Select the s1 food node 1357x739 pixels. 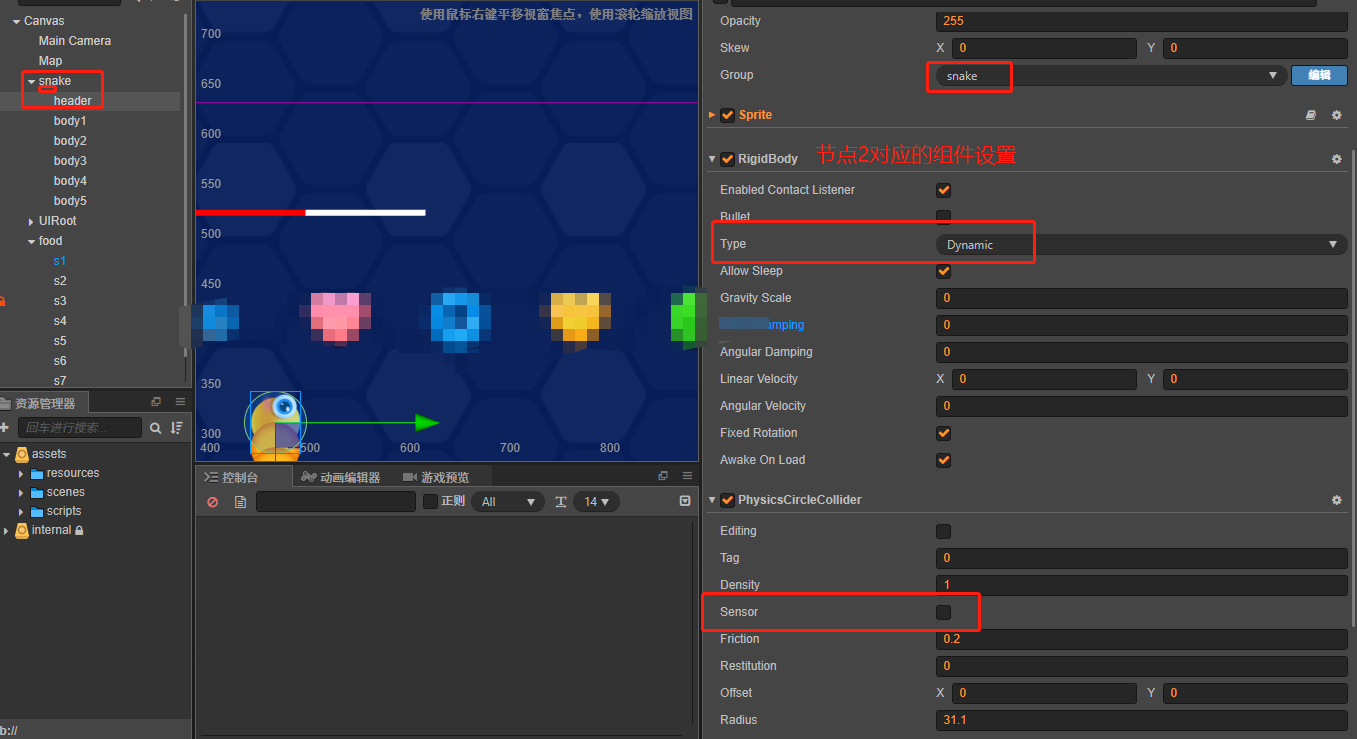60,261
